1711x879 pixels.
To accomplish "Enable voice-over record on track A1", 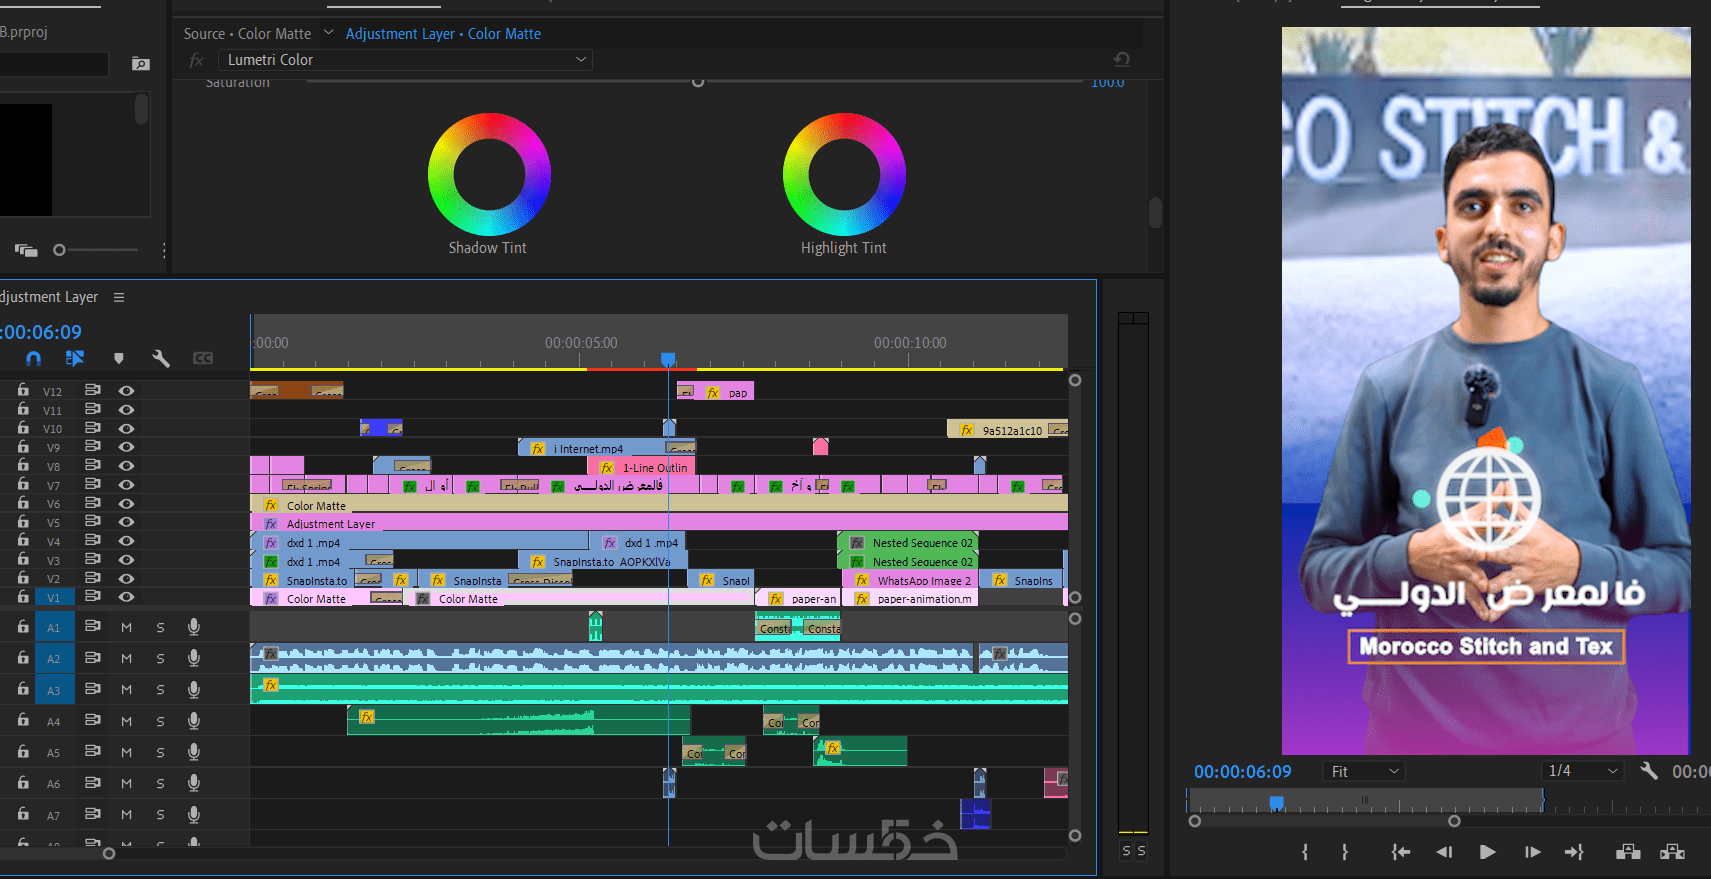I will click(194, 627).
